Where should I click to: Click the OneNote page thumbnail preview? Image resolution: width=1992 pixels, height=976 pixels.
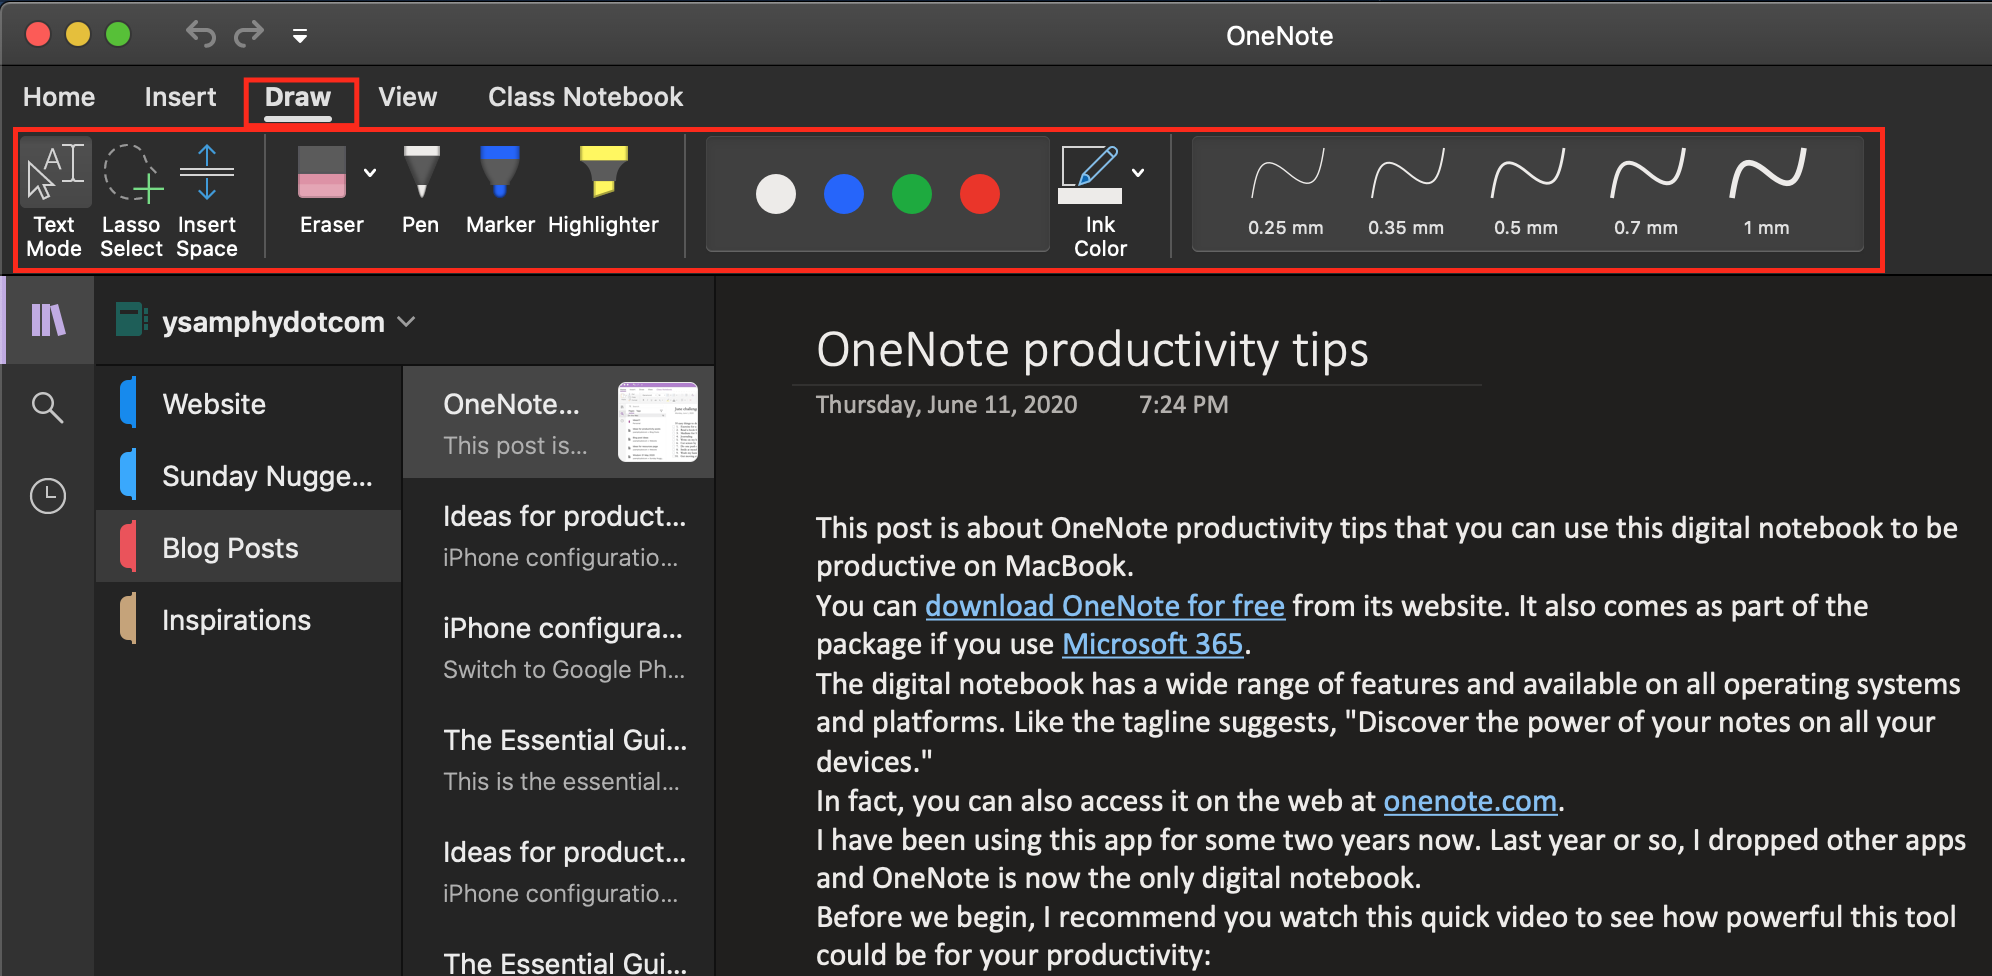[x=658, y=422]
